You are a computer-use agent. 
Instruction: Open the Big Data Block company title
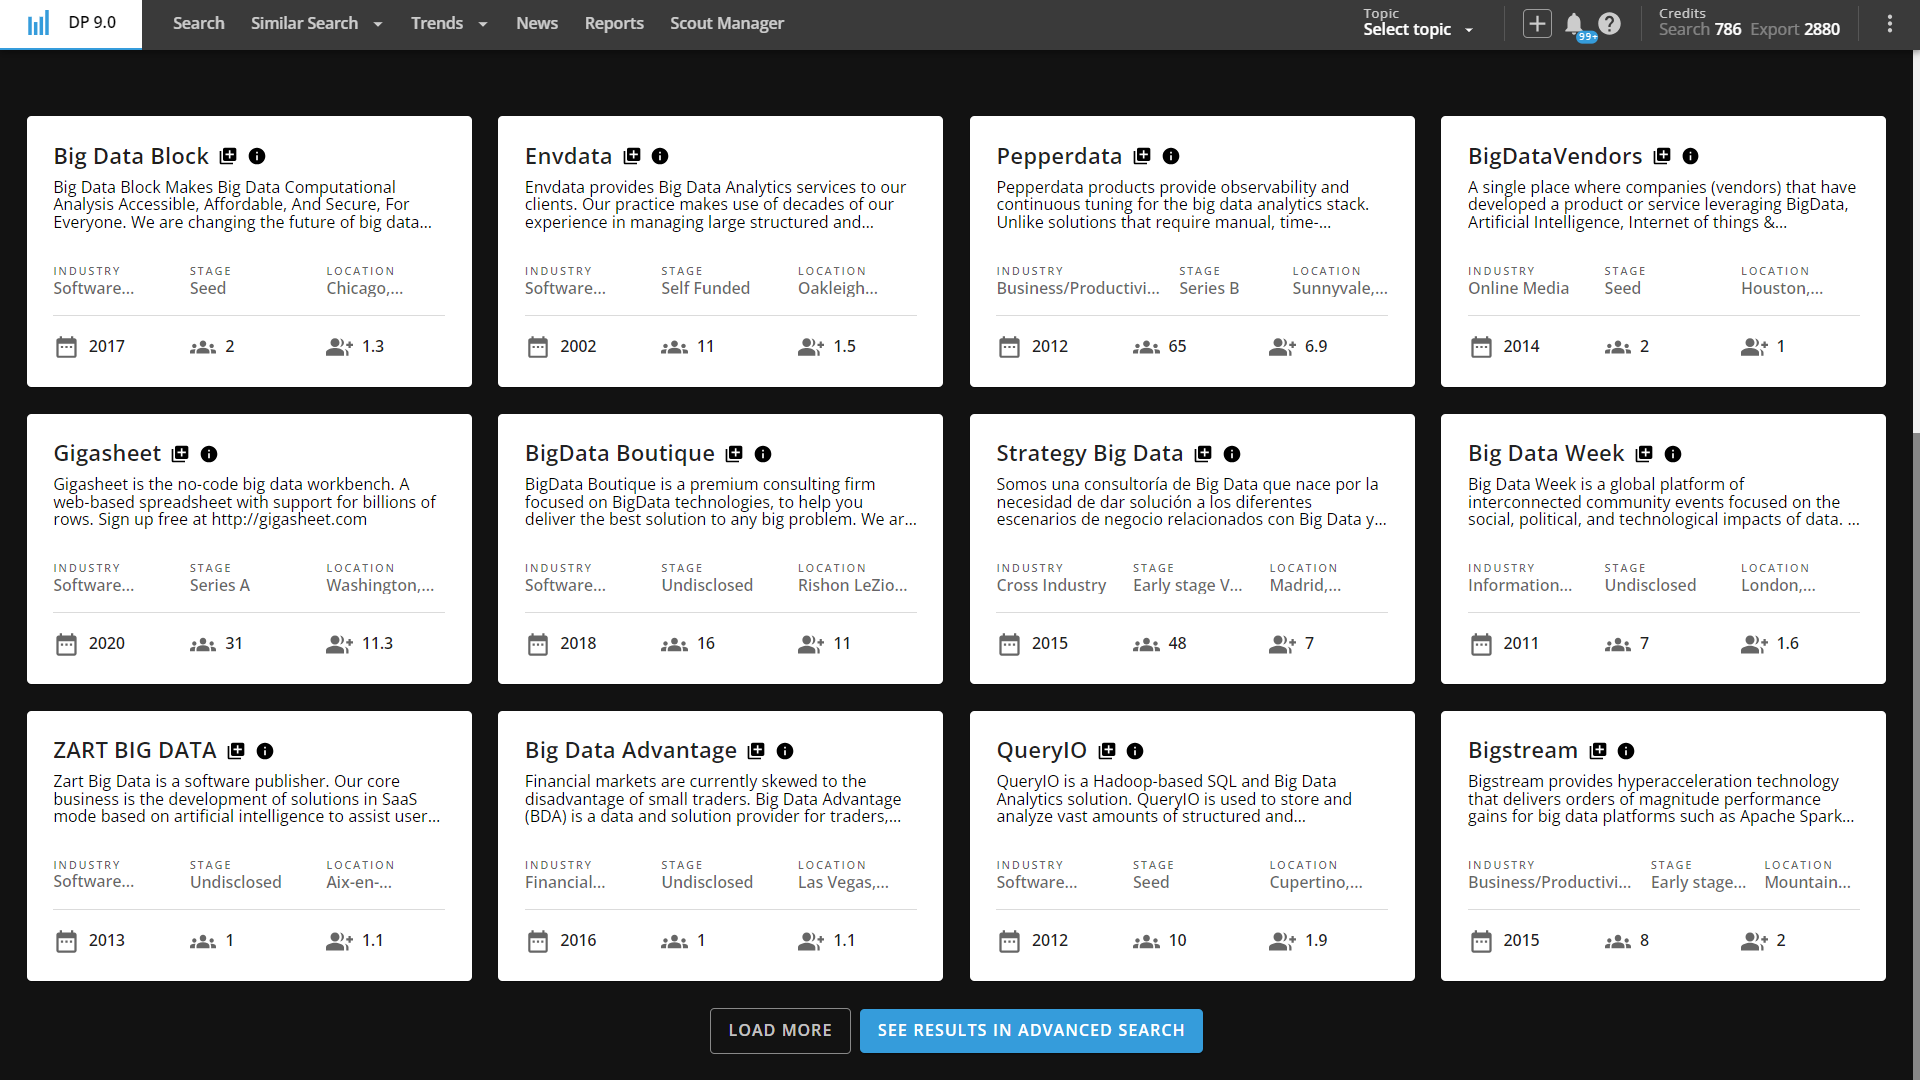(x=131, y=156)
